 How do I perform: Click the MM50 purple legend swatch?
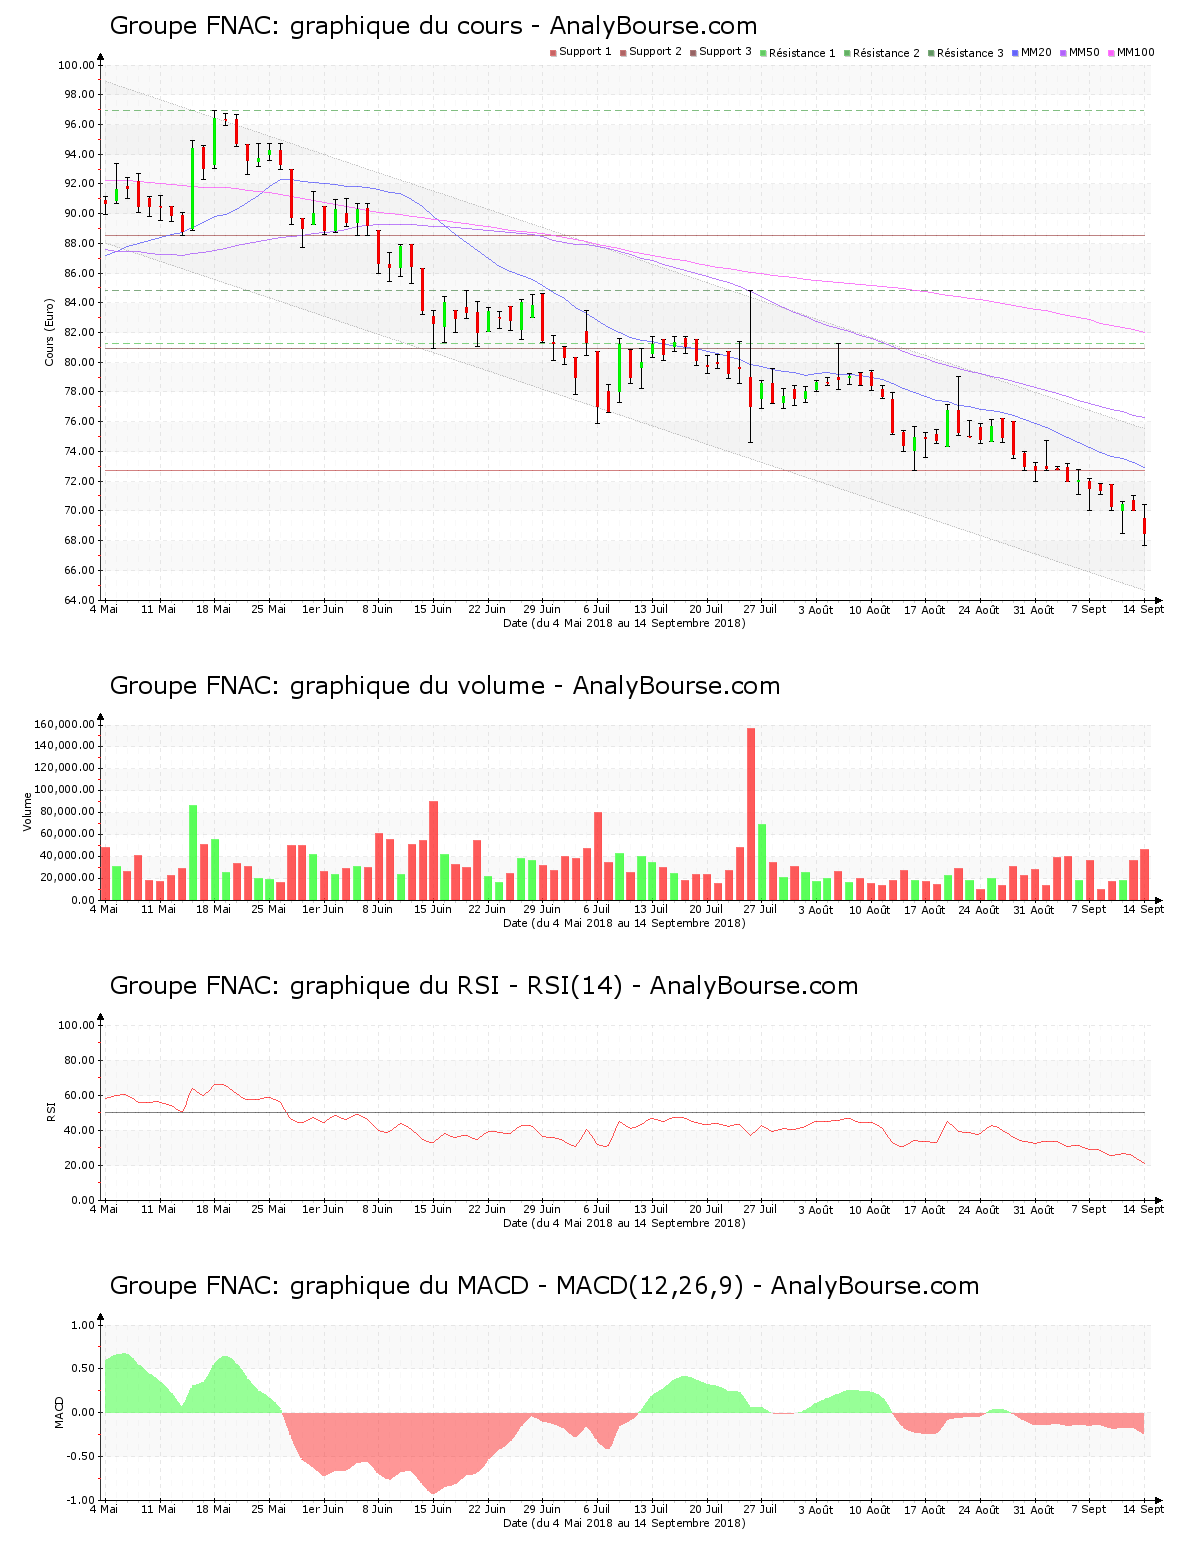pyautogui.click(x=1064, y=52)
